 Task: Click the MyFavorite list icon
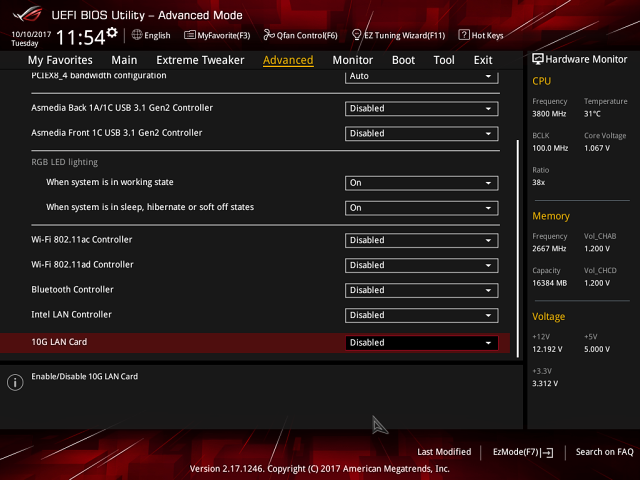tap(190, 35)
